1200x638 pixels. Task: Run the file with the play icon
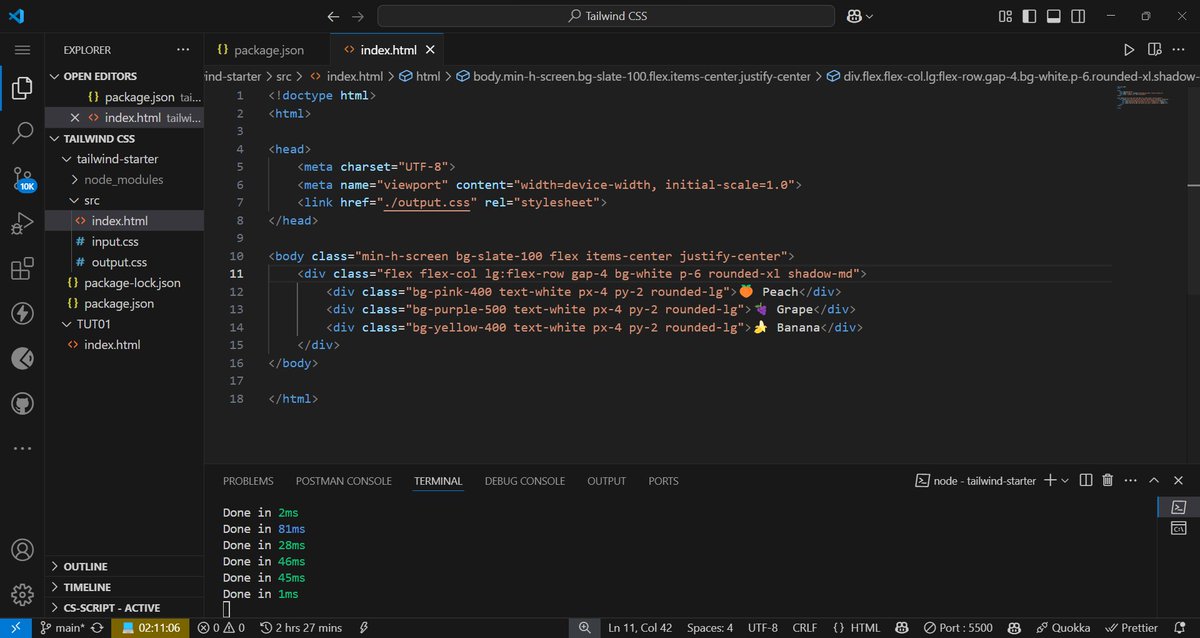pyautogui.click(x=1129, y=49)
